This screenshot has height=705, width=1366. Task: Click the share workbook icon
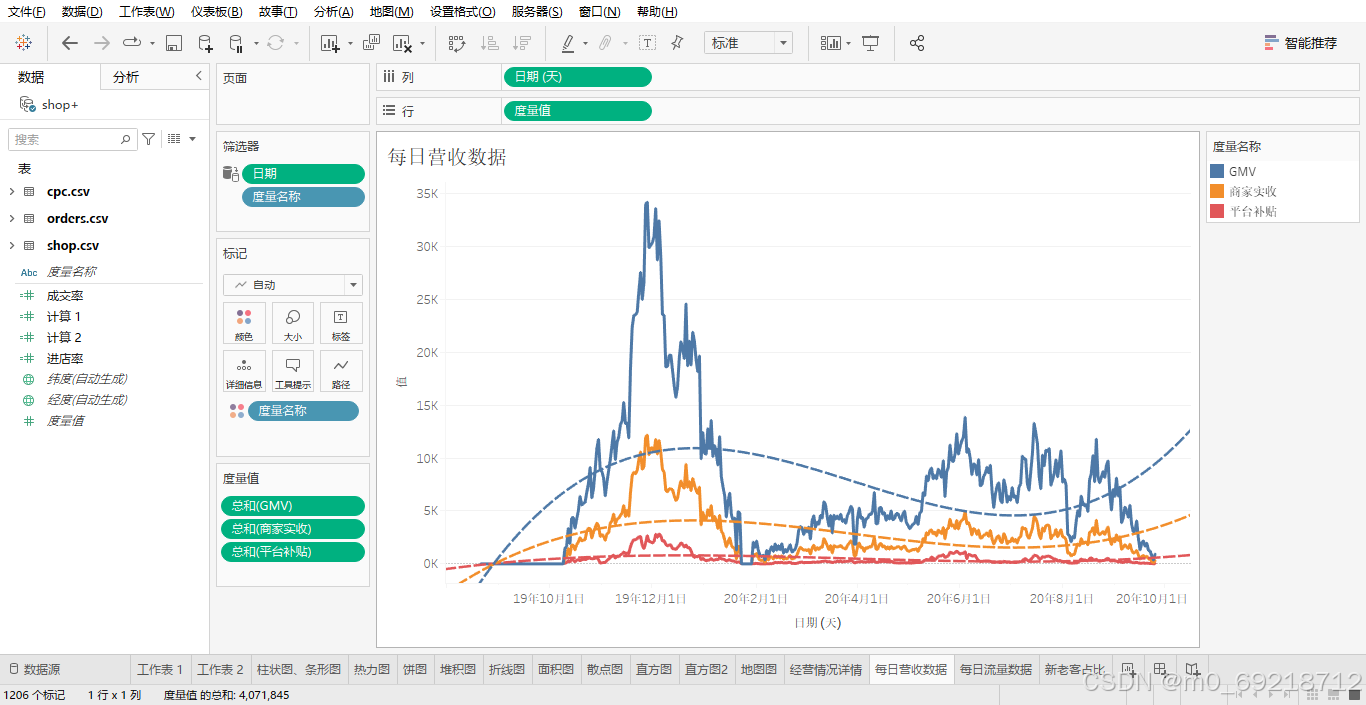(x=917, y=43)
